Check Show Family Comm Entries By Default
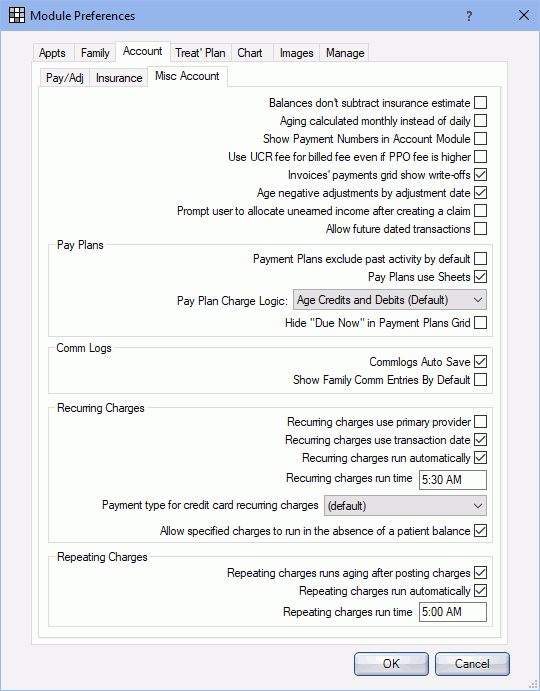 pyautogui.click(x=480, y=379)
